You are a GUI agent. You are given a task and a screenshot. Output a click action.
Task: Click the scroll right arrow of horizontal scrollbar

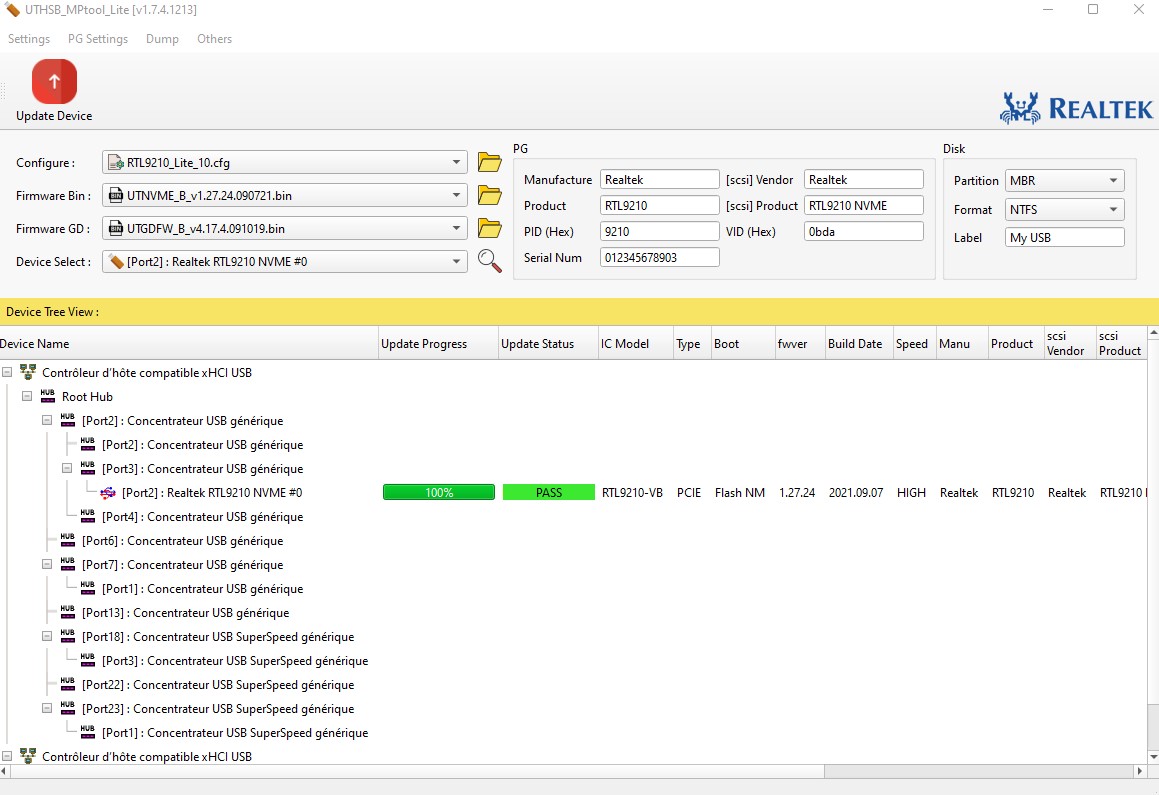1139,771
